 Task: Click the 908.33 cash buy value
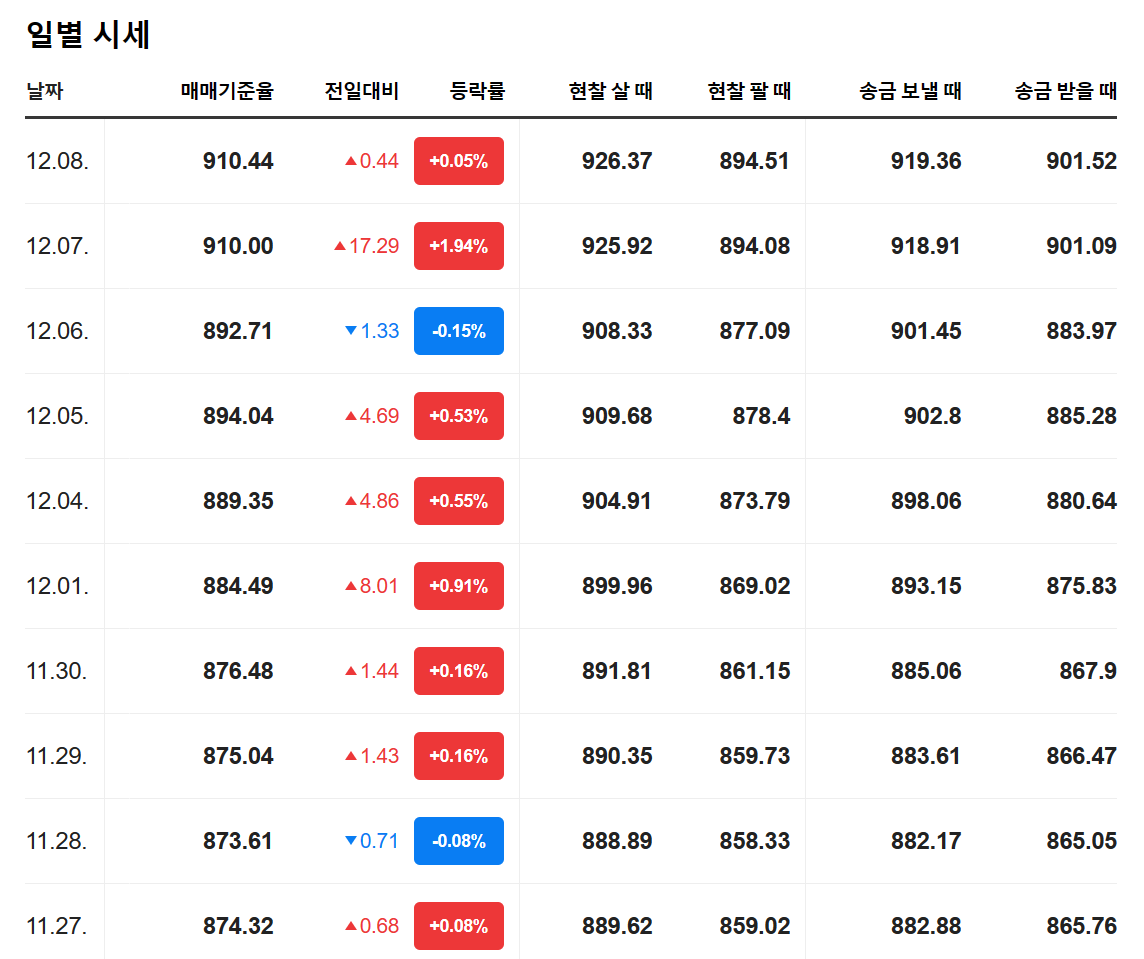[617, 331]
